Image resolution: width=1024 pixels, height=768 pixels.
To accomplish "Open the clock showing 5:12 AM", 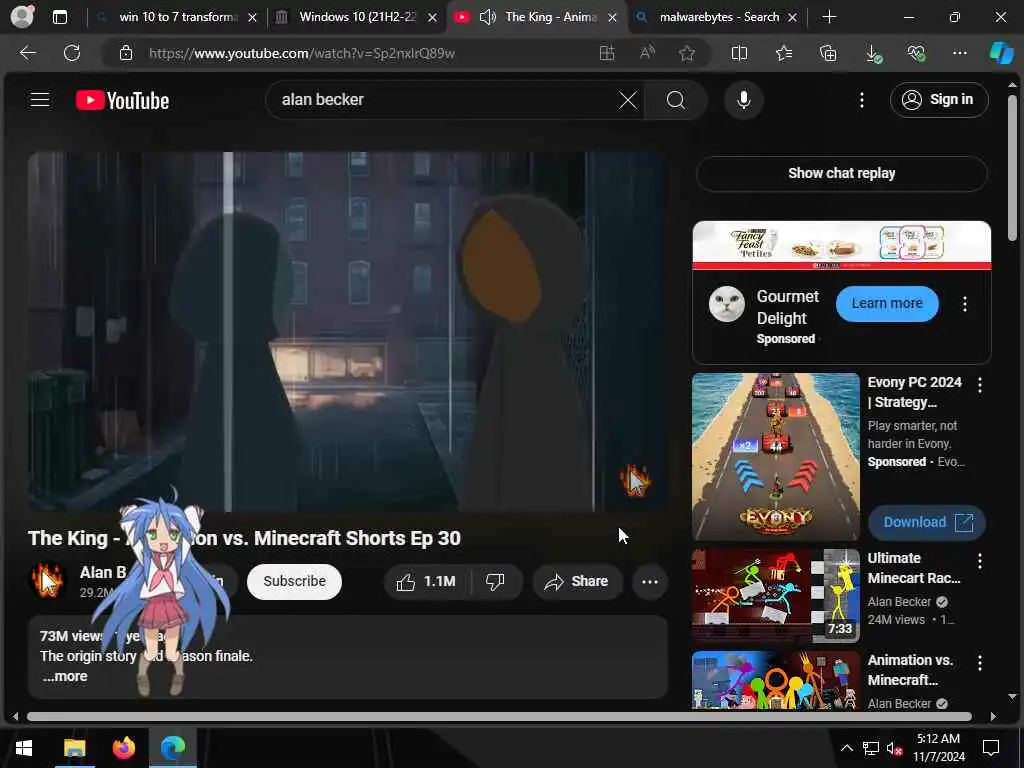I will [x=939, y=748].
